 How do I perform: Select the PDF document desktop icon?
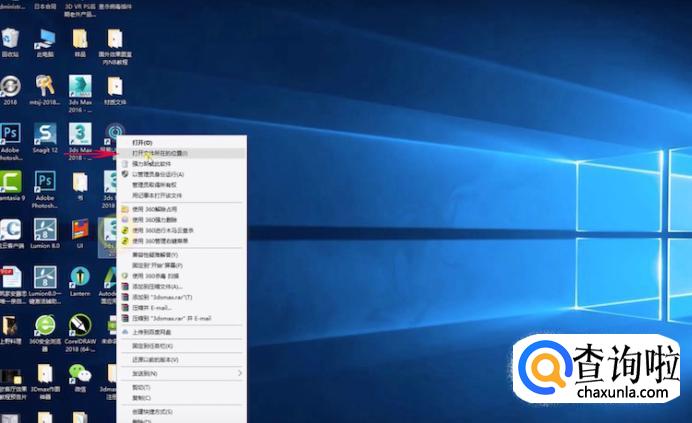[x=11, y=284]
